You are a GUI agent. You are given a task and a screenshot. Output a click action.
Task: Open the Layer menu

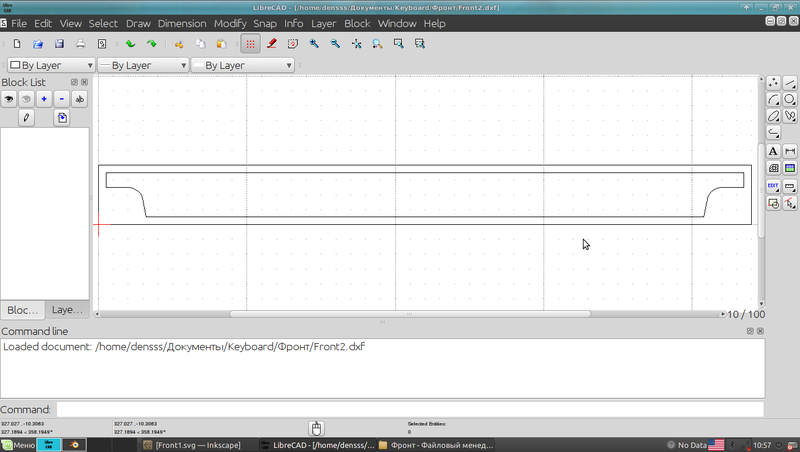(323, 23)
